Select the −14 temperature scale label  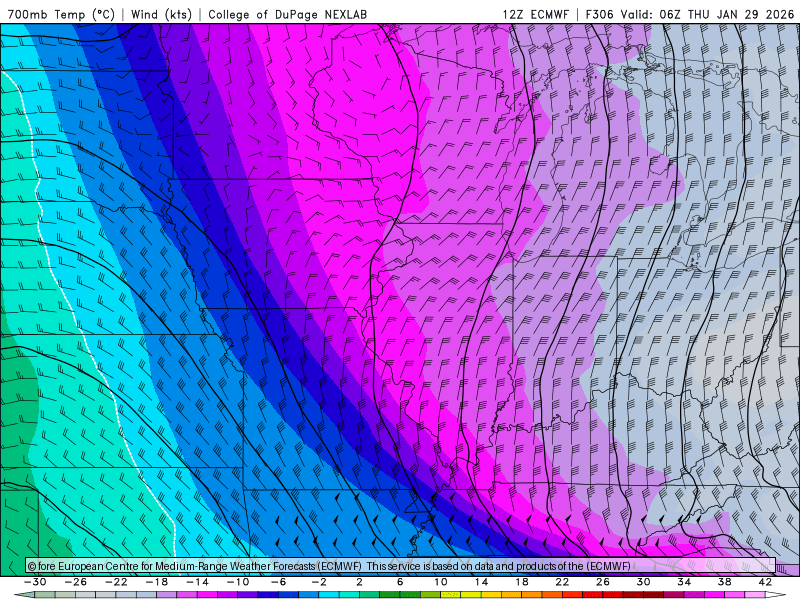[197, 582]
